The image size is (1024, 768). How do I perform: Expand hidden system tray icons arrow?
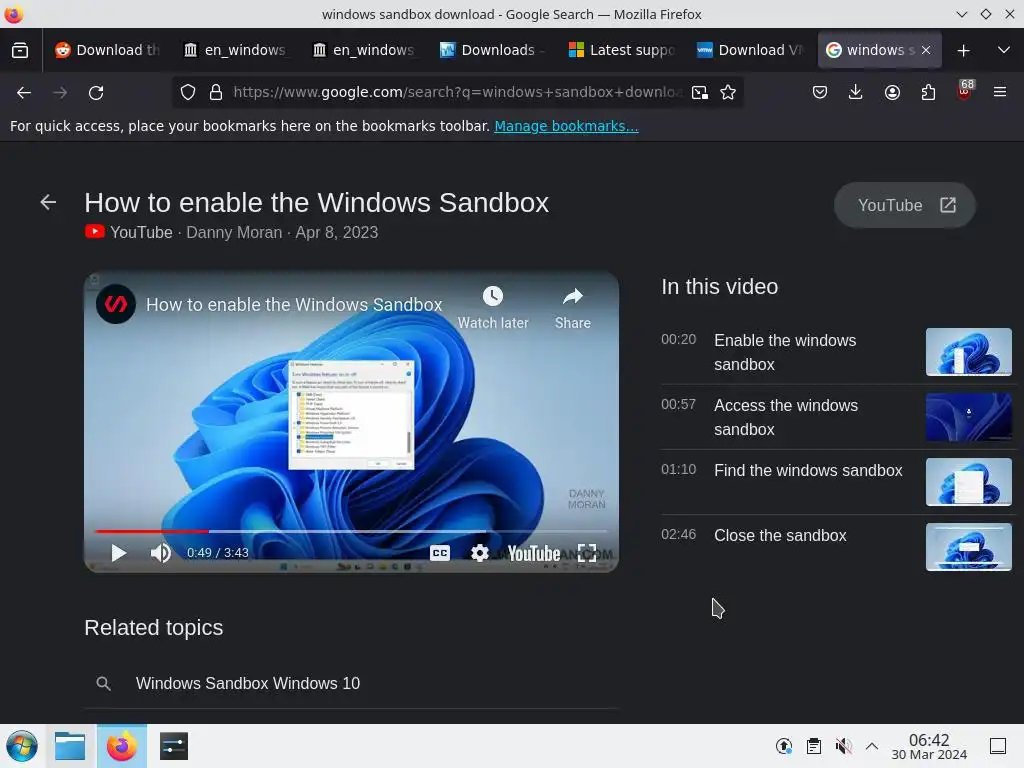pyautogui.click(x=872, y=746)
